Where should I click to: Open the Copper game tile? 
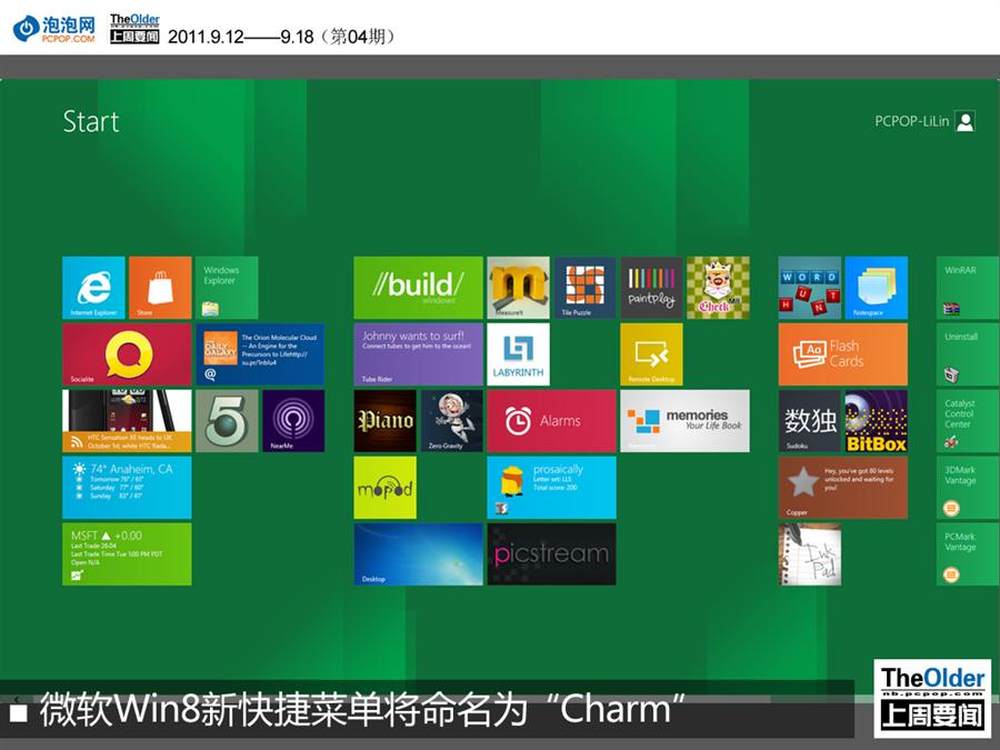tap(843, 487)
